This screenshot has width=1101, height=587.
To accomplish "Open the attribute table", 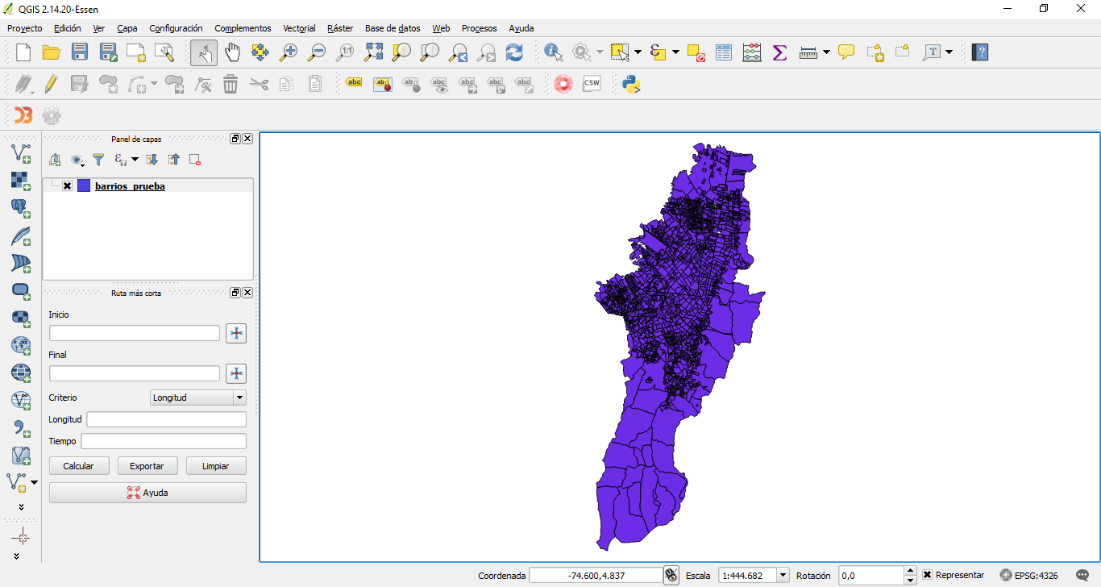I will (723, 52).
